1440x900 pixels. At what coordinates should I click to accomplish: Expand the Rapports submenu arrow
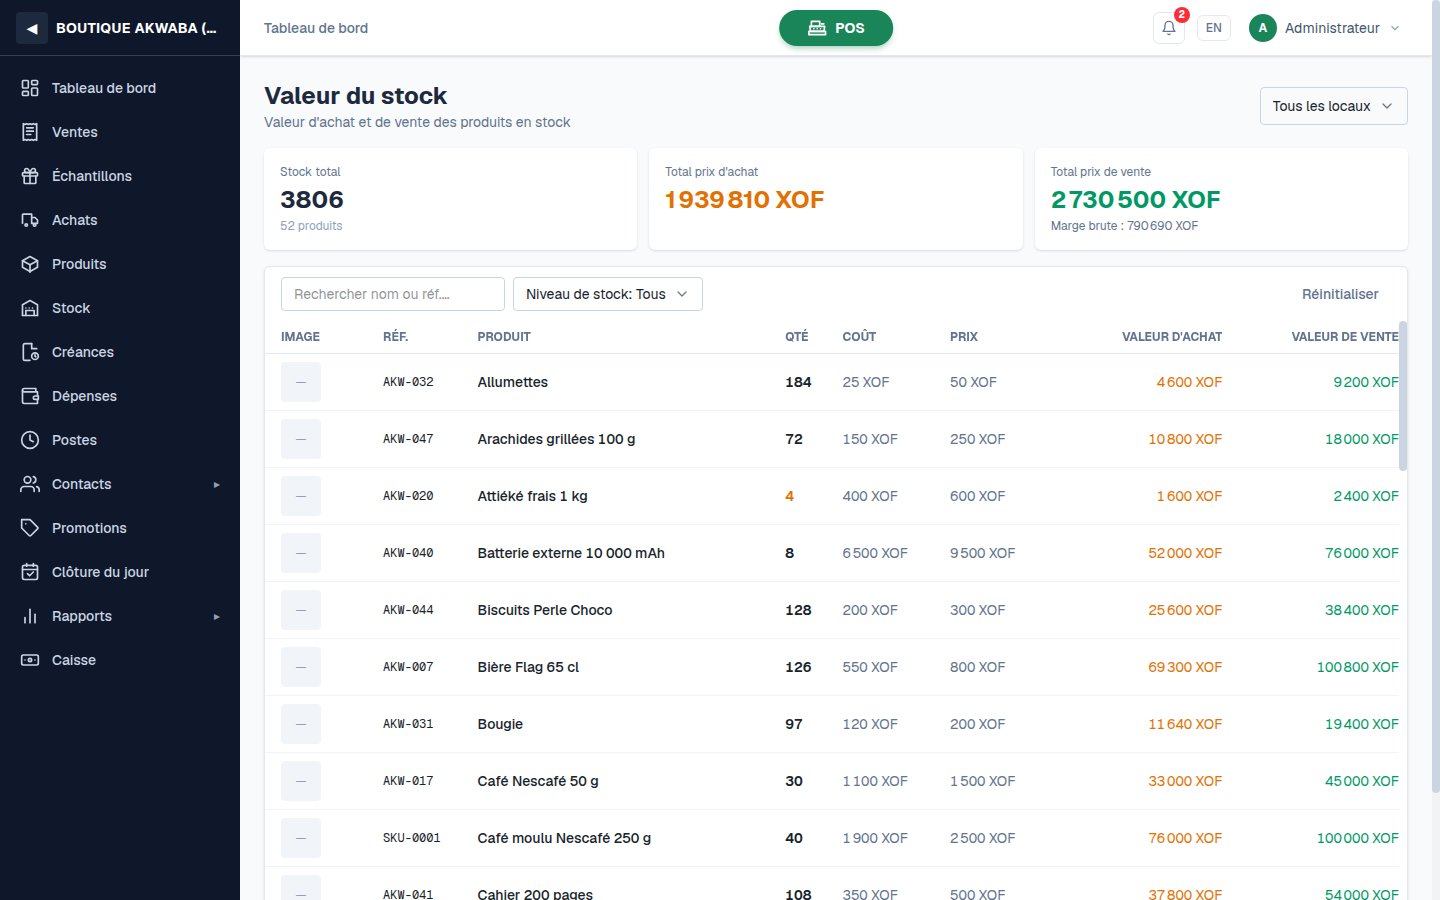tap(216, 617)
